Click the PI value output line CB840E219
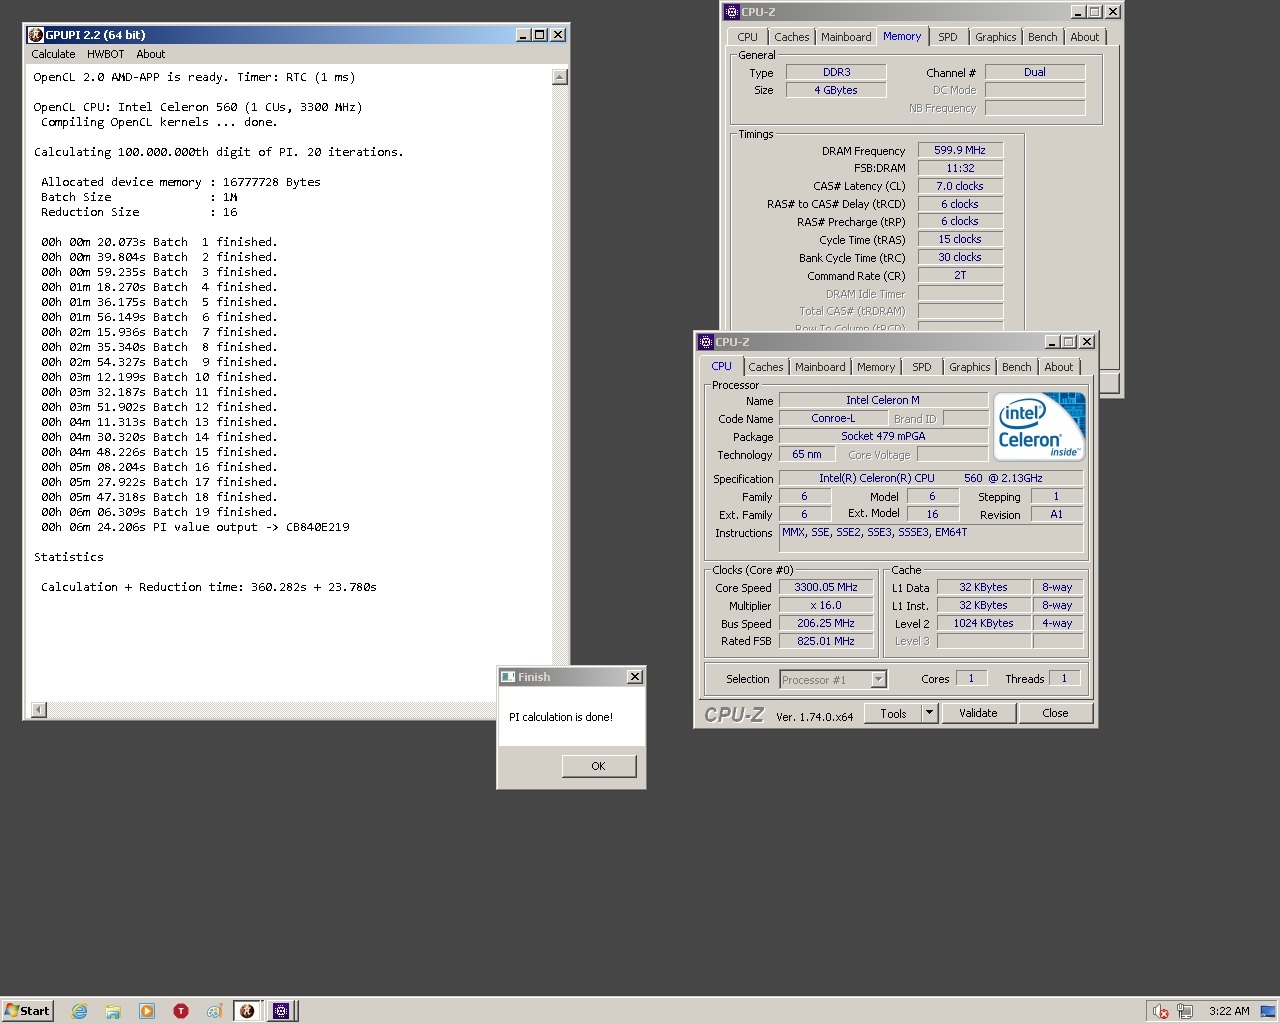The image size is (1280, 1024). 195,527
